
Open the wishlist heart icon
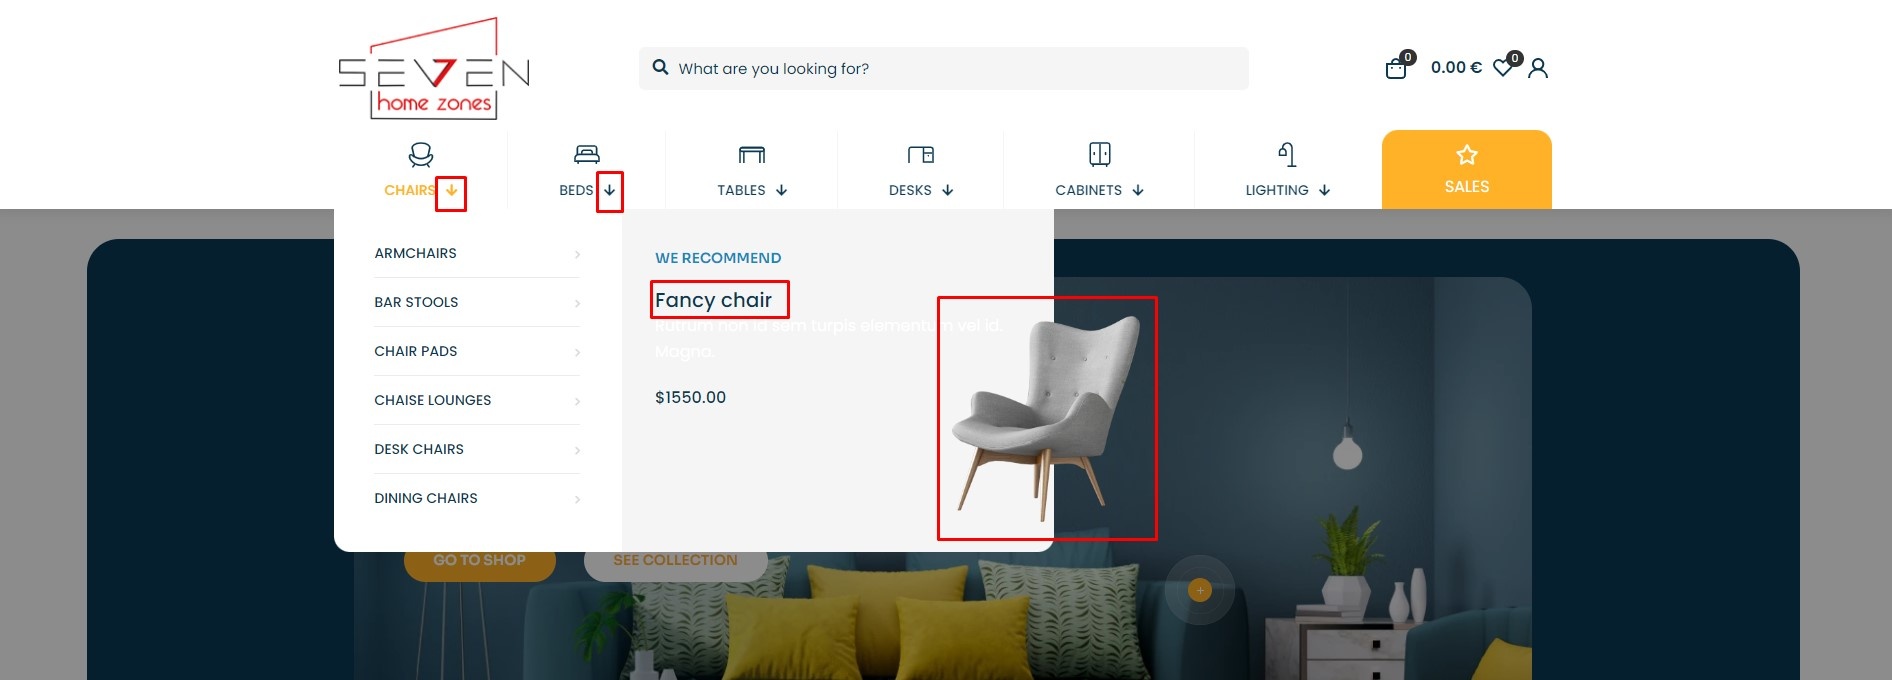coord(1503,68)
